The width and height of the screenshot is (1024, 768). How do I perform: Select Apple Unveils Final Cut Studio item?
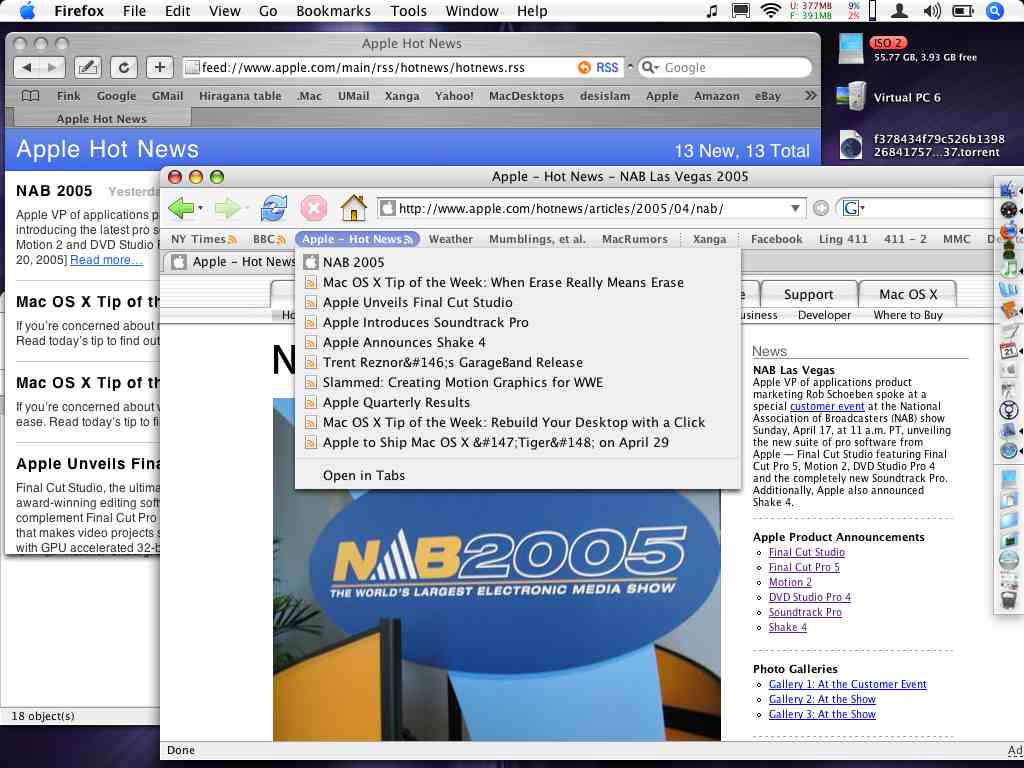point(518,302)
